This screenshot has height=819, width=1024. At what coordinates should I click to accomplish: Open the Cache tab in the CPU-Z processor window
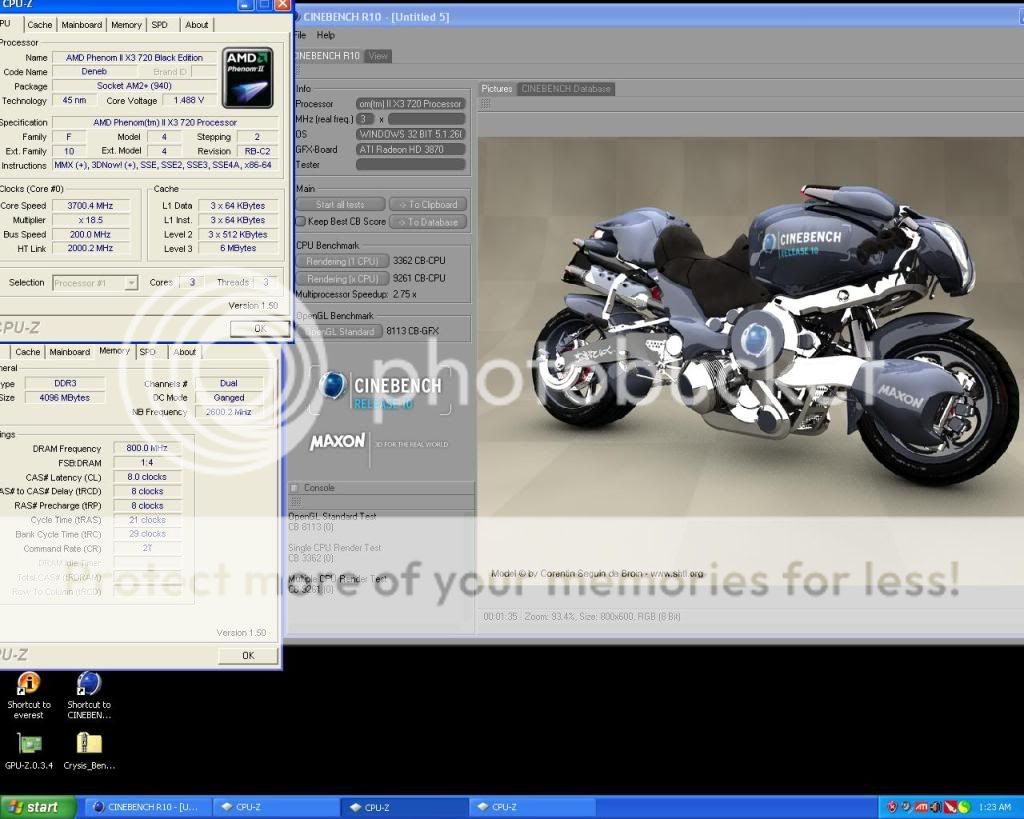40,25
